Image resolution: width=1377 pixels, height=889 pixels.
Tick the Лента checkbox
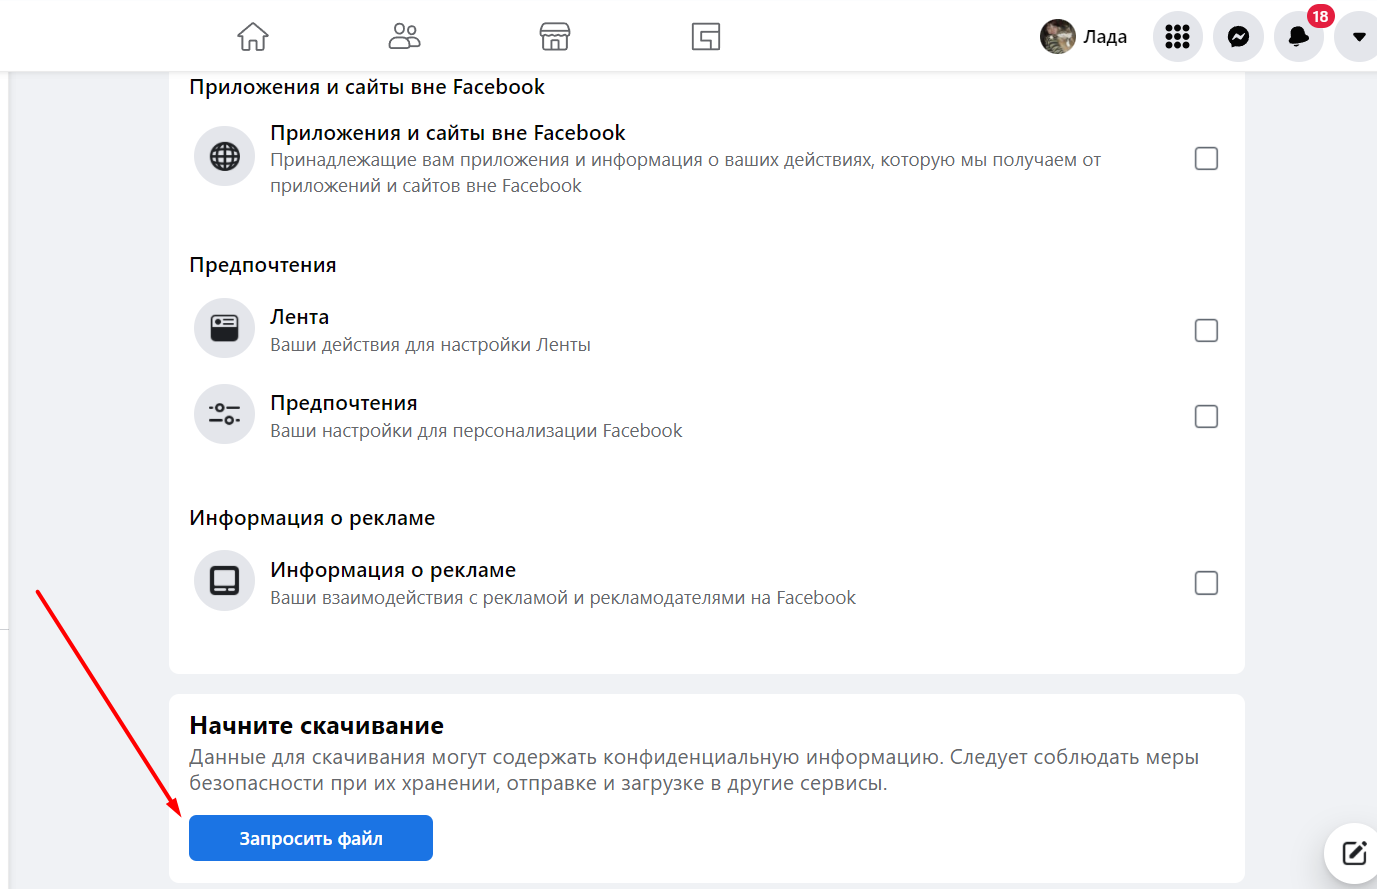click(x=1206, y=331)
